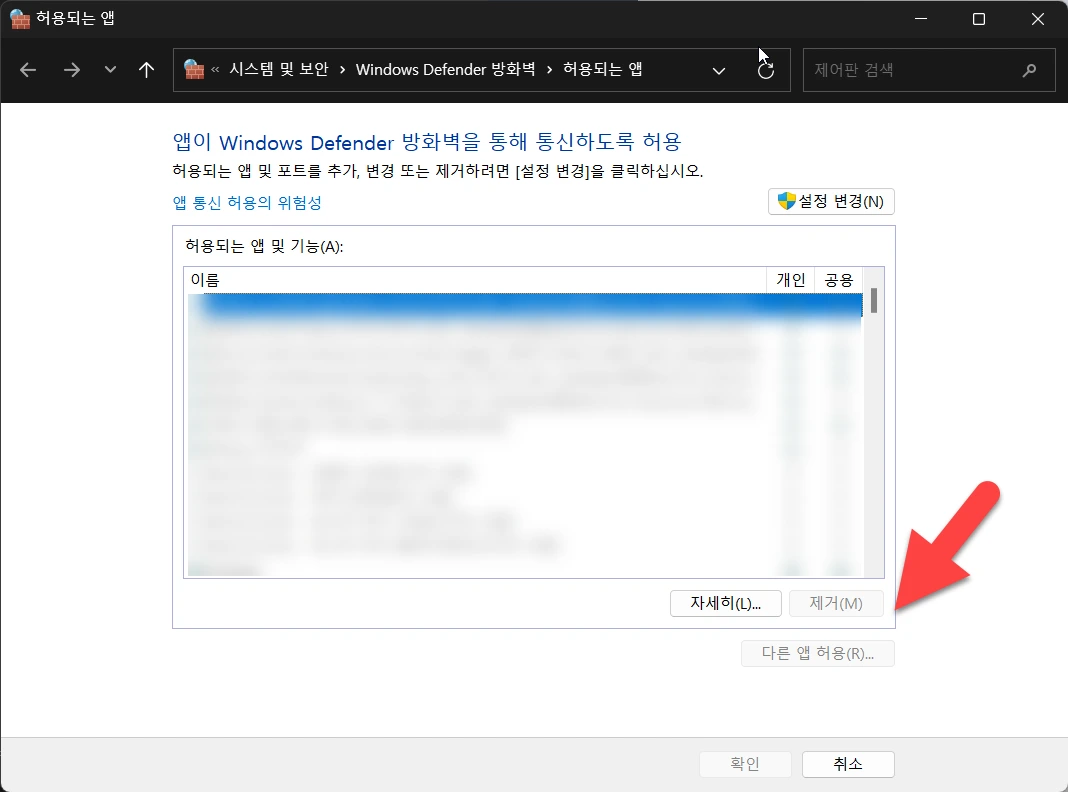
Task: Open the 앱 통신 허용의 위험성 link
Action: (247, 203)
